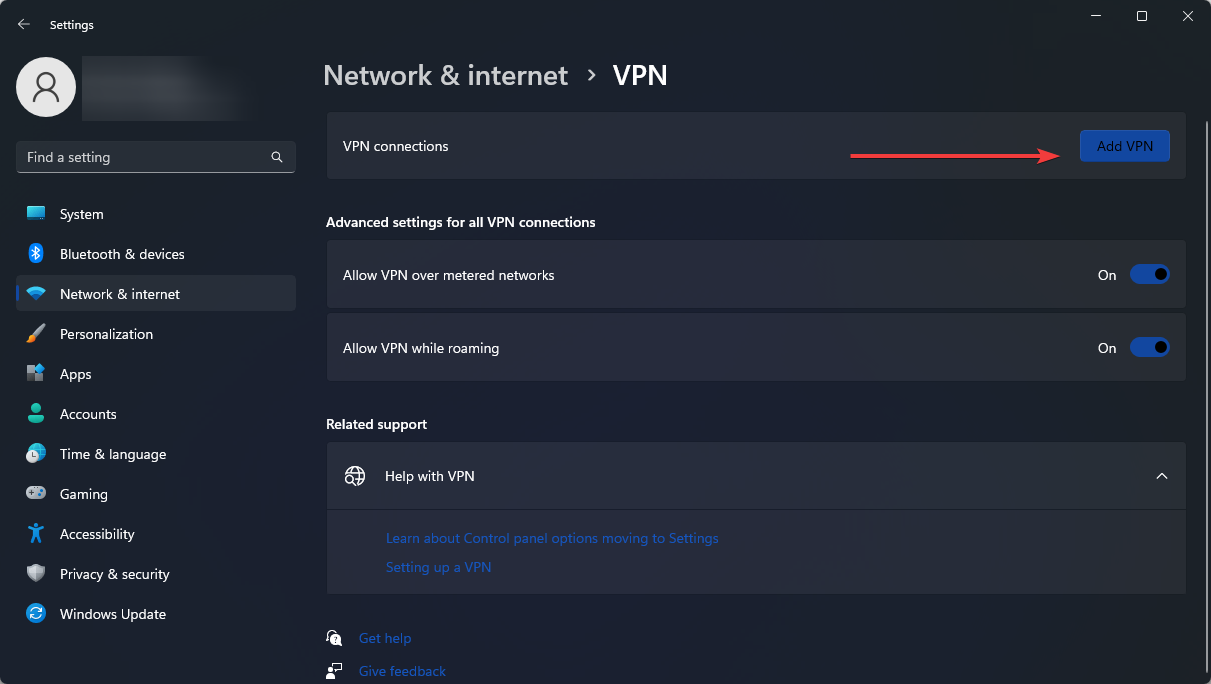Screen dimensions: 1211x684
Task: Open the Apps icon in sidebar
Action: (x=36, y=374)
